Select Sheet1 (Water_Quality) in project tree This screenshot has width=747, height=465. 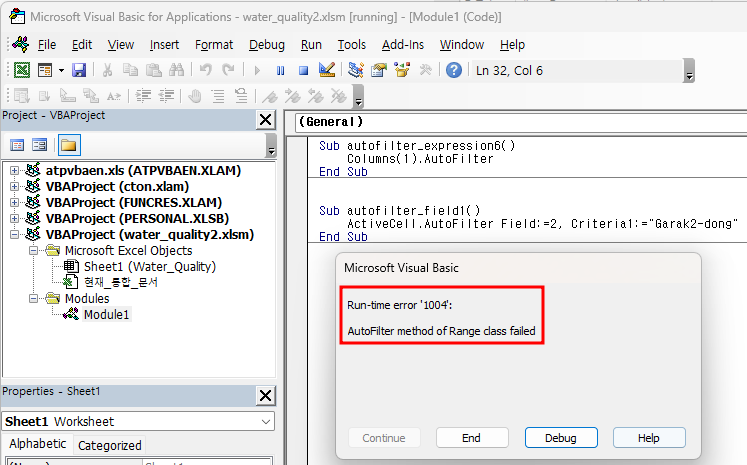tap(150, 267)
